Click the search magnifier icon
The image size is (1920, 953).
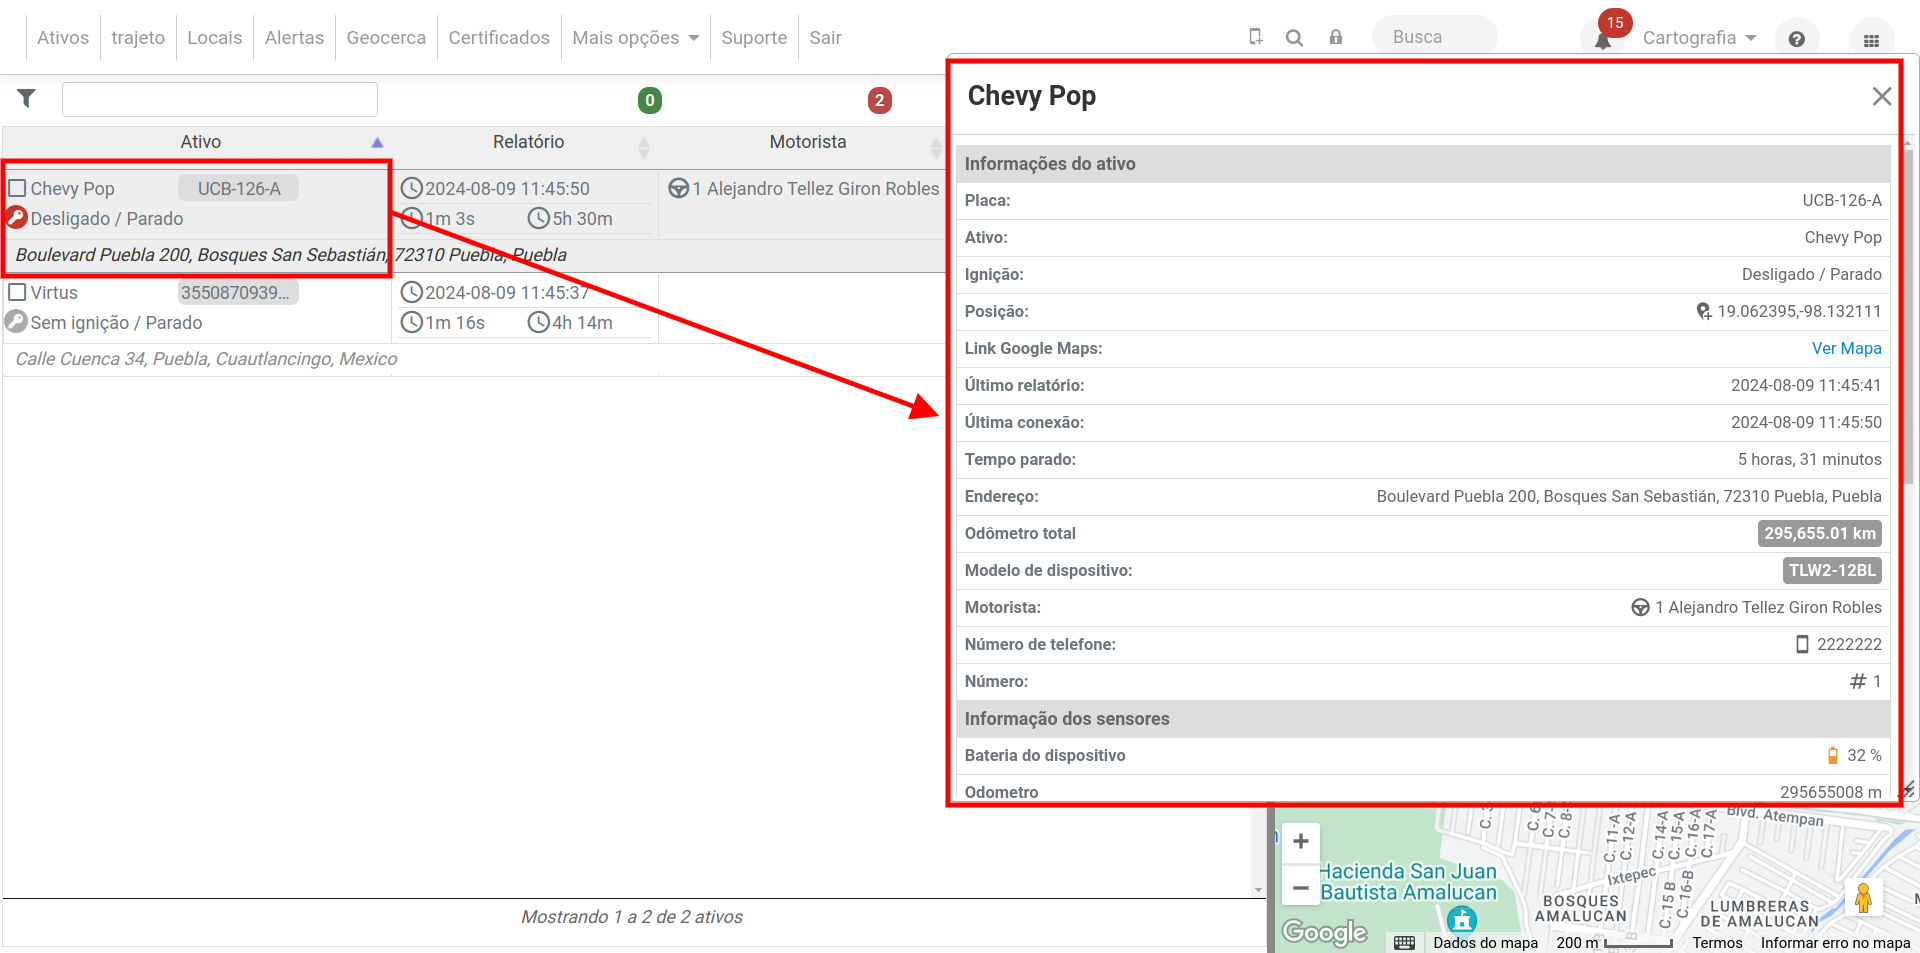pyautogui.click(x=1294, y=37)
